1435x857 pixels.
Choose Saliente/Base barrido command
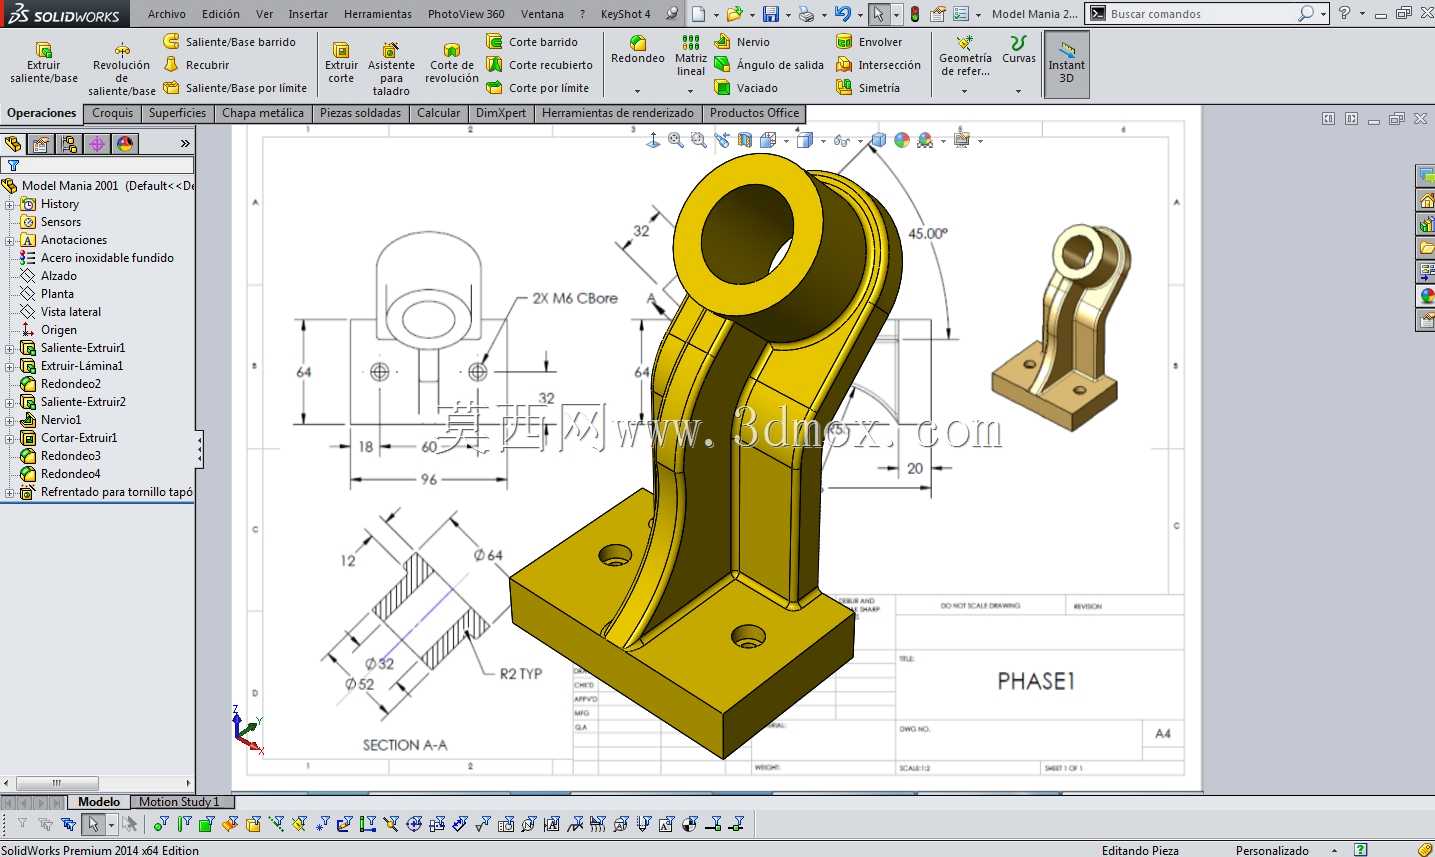(229, 42)
